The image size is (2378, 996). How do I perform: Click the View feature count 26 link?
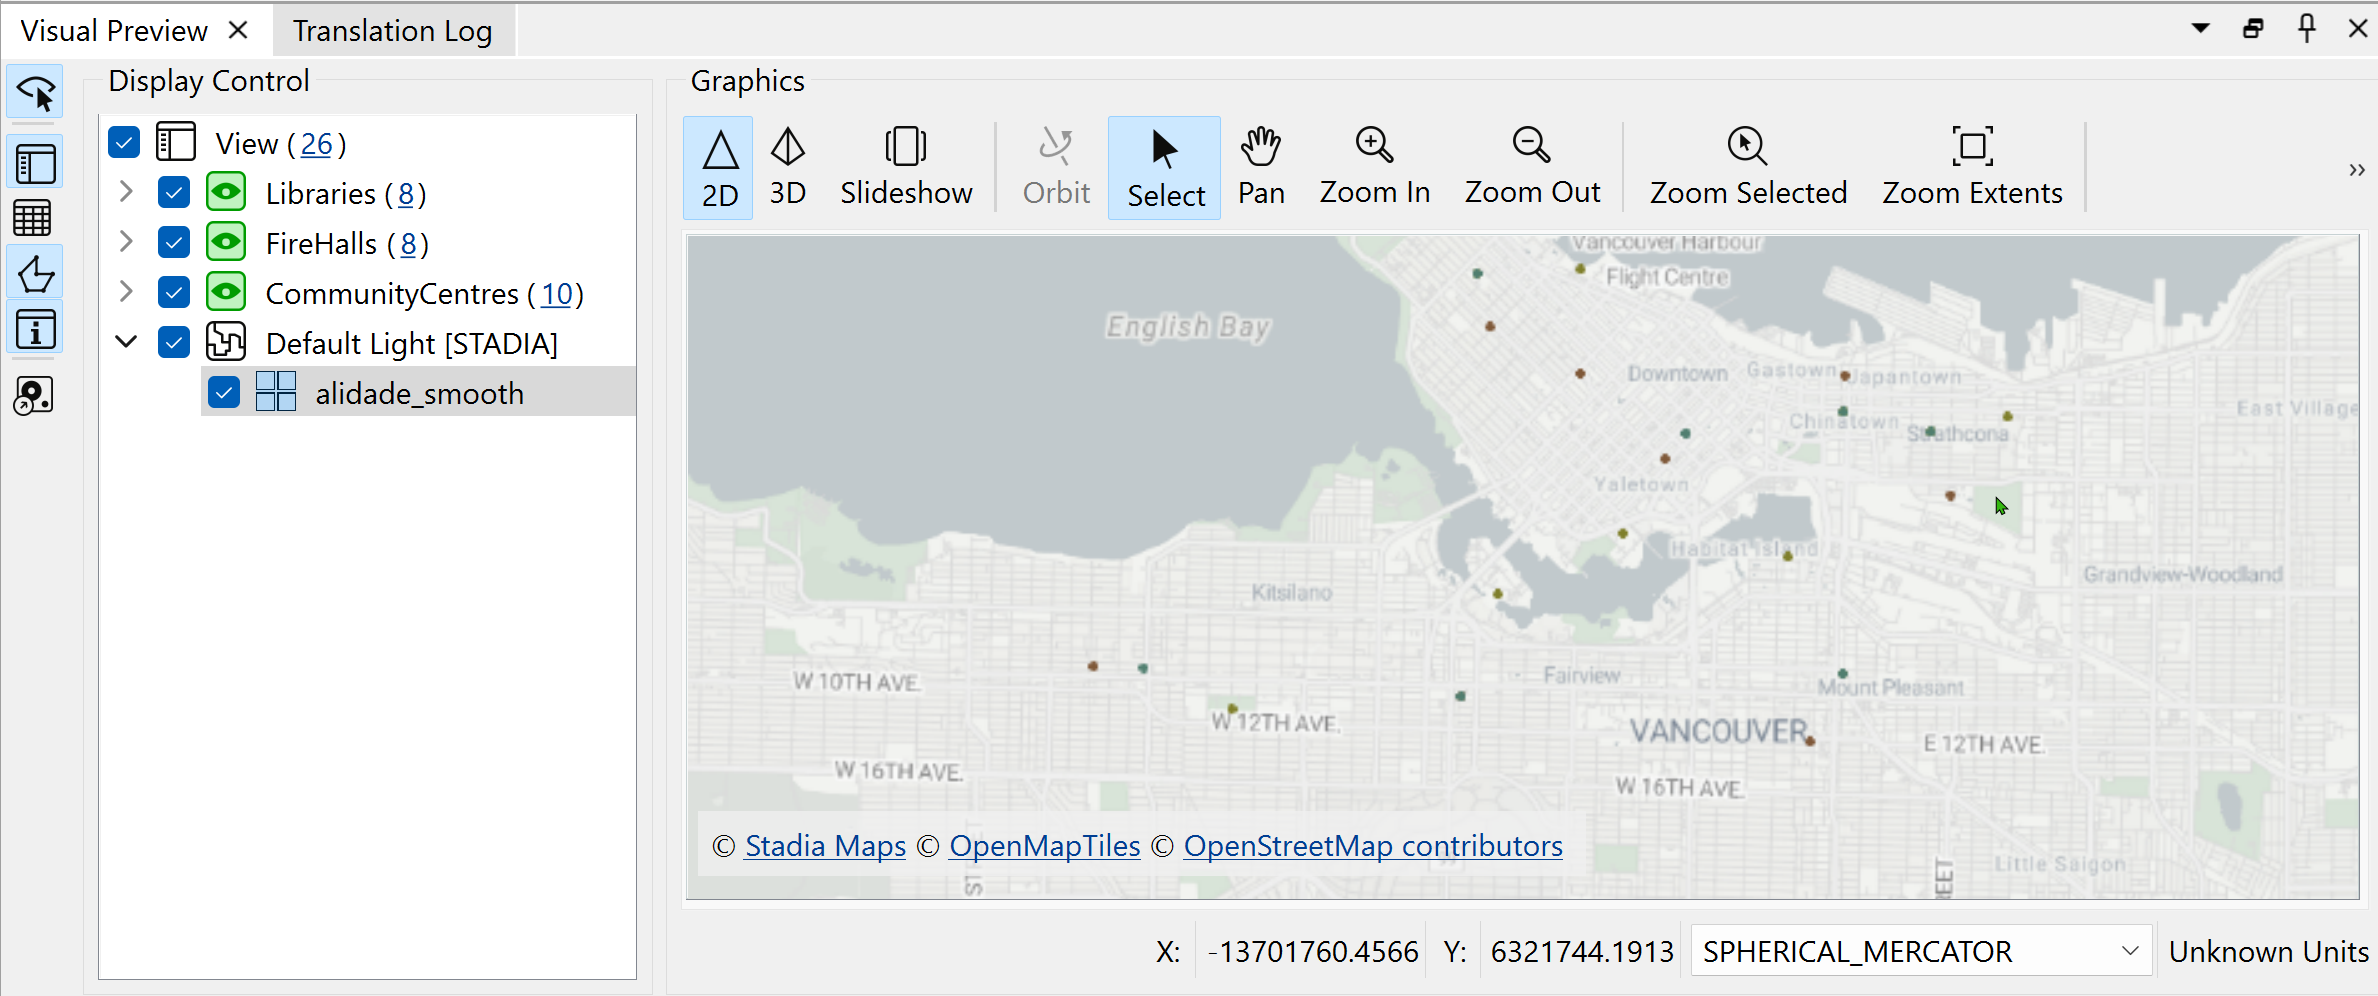click(316, 144)
